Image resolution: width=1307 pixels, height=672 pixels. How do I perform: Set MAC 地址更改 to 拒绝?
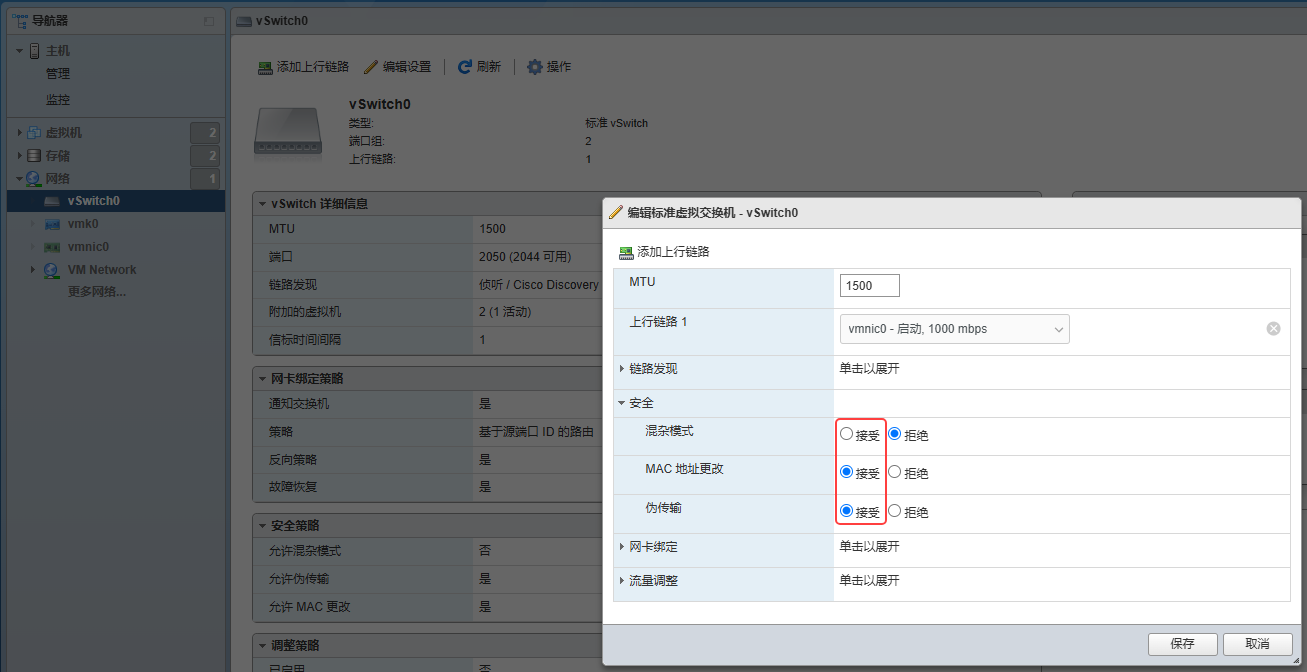click(895, 472)
